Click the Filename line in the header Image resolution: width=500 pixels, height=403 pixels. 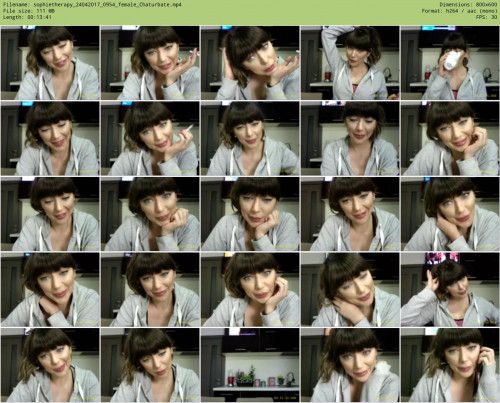click(92, 5)
